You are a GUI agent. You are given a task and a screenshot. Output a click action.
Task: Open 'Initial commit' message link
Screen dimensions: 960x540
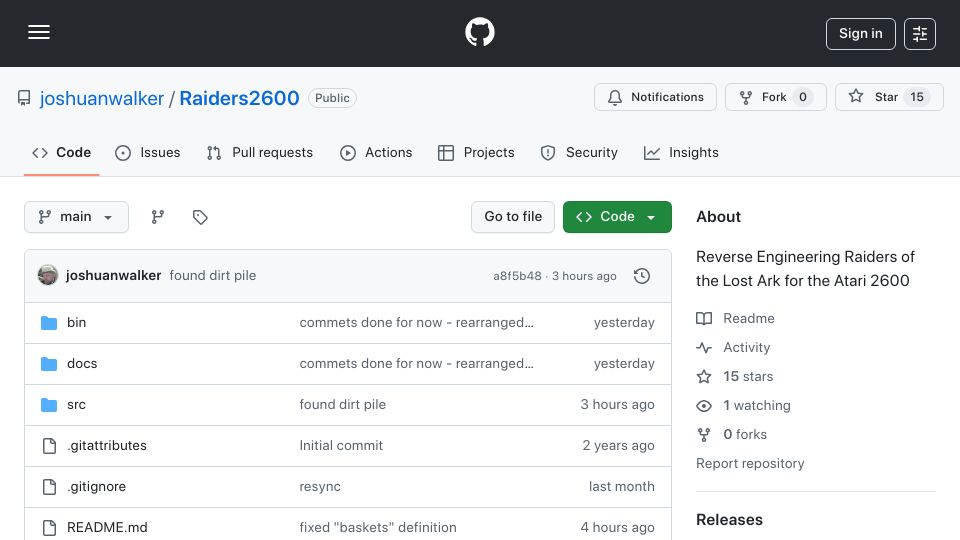341,446
